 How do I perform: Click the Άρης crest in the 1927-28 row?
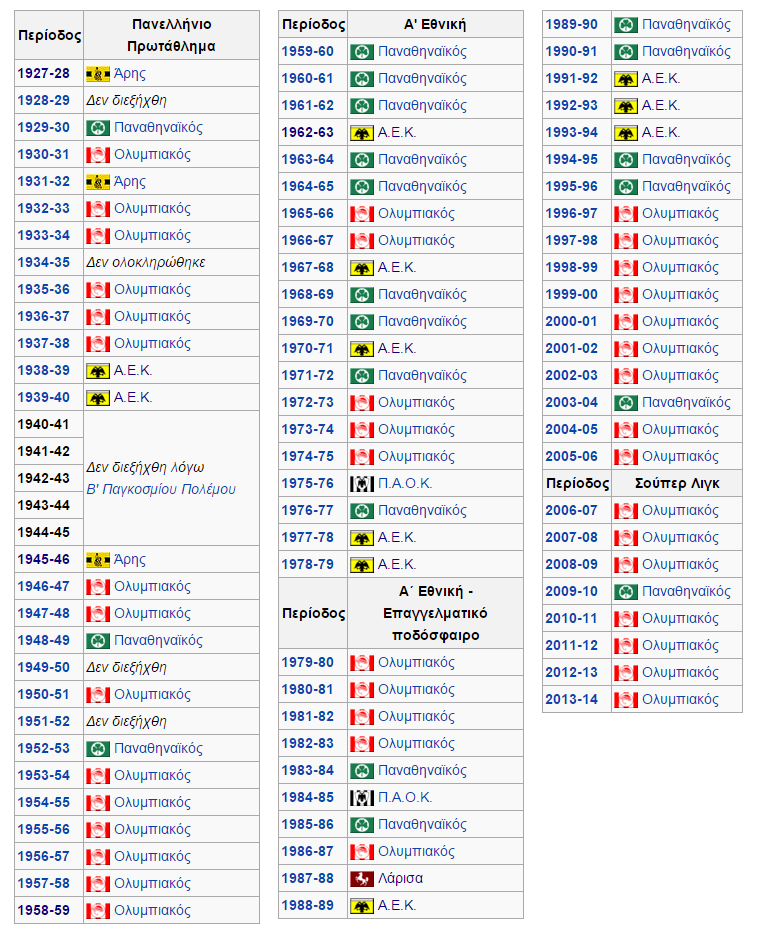98,73
